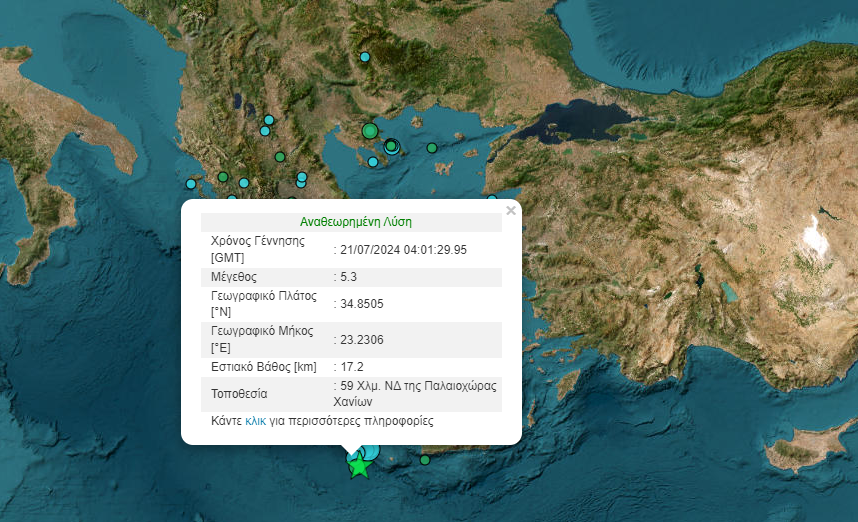
Task: Open the "κλικ" link for more information
Action: point(255,422)
